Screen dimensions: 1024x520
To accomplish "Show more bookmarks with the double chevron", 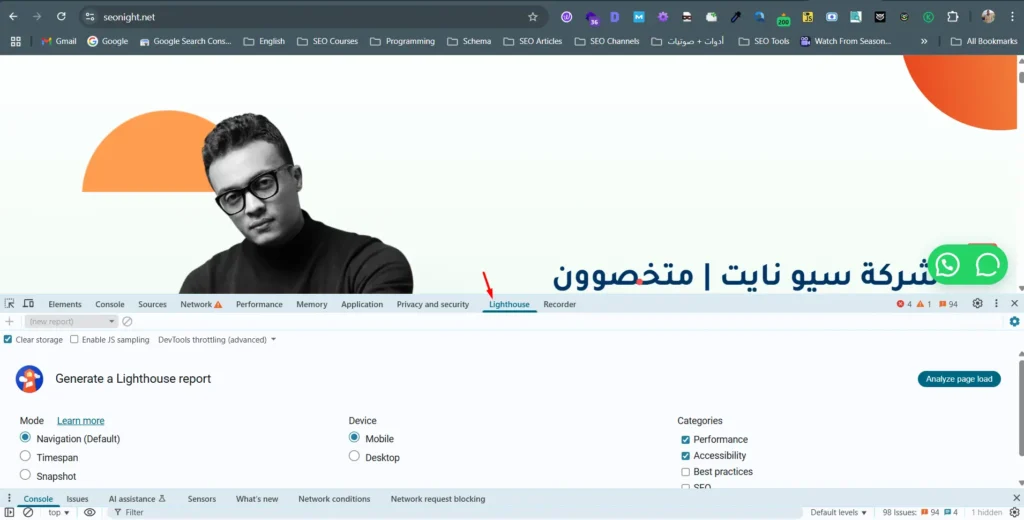I will click(924, 41).
